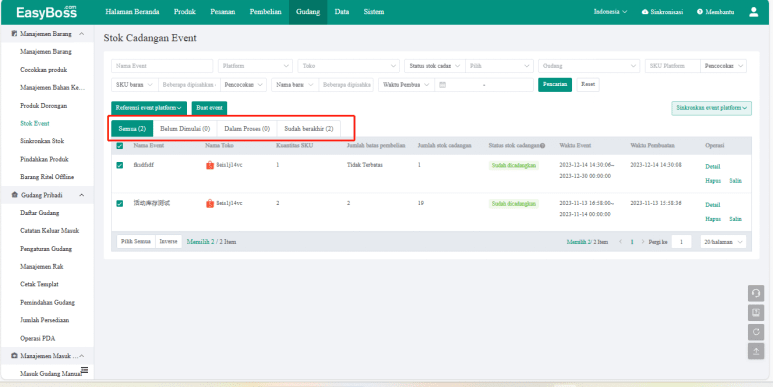Switch to the Belum Dimulai (0) tab

(185, 129)
